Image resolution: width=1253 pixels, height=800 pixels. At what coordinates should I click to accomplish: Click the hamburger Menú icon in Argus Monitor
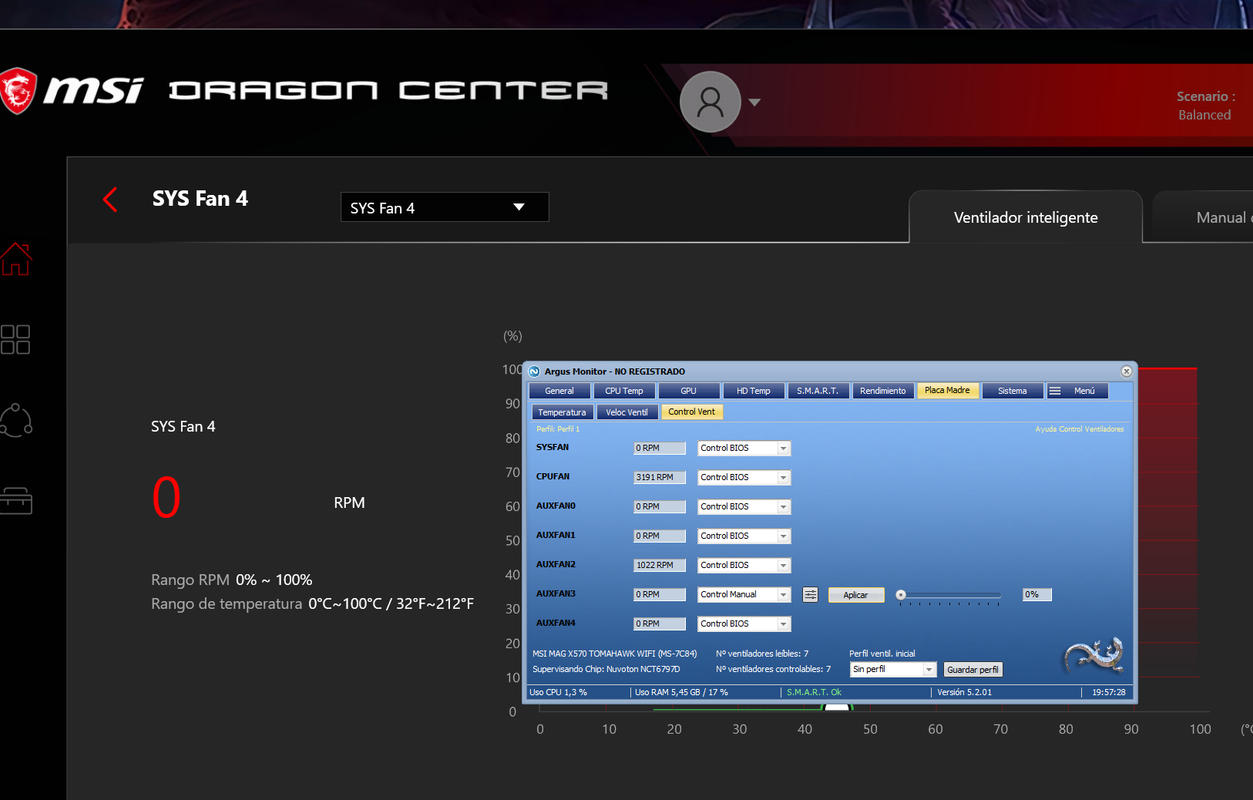[1055, 391]
